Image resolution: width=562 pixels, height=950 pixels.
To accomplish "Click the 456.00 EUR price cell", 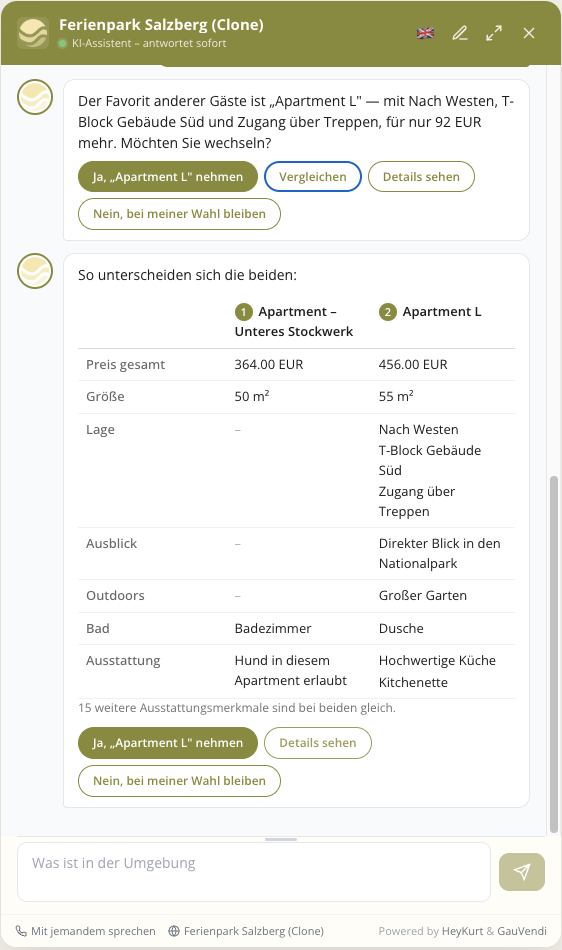I will click(x=413, y=365).
